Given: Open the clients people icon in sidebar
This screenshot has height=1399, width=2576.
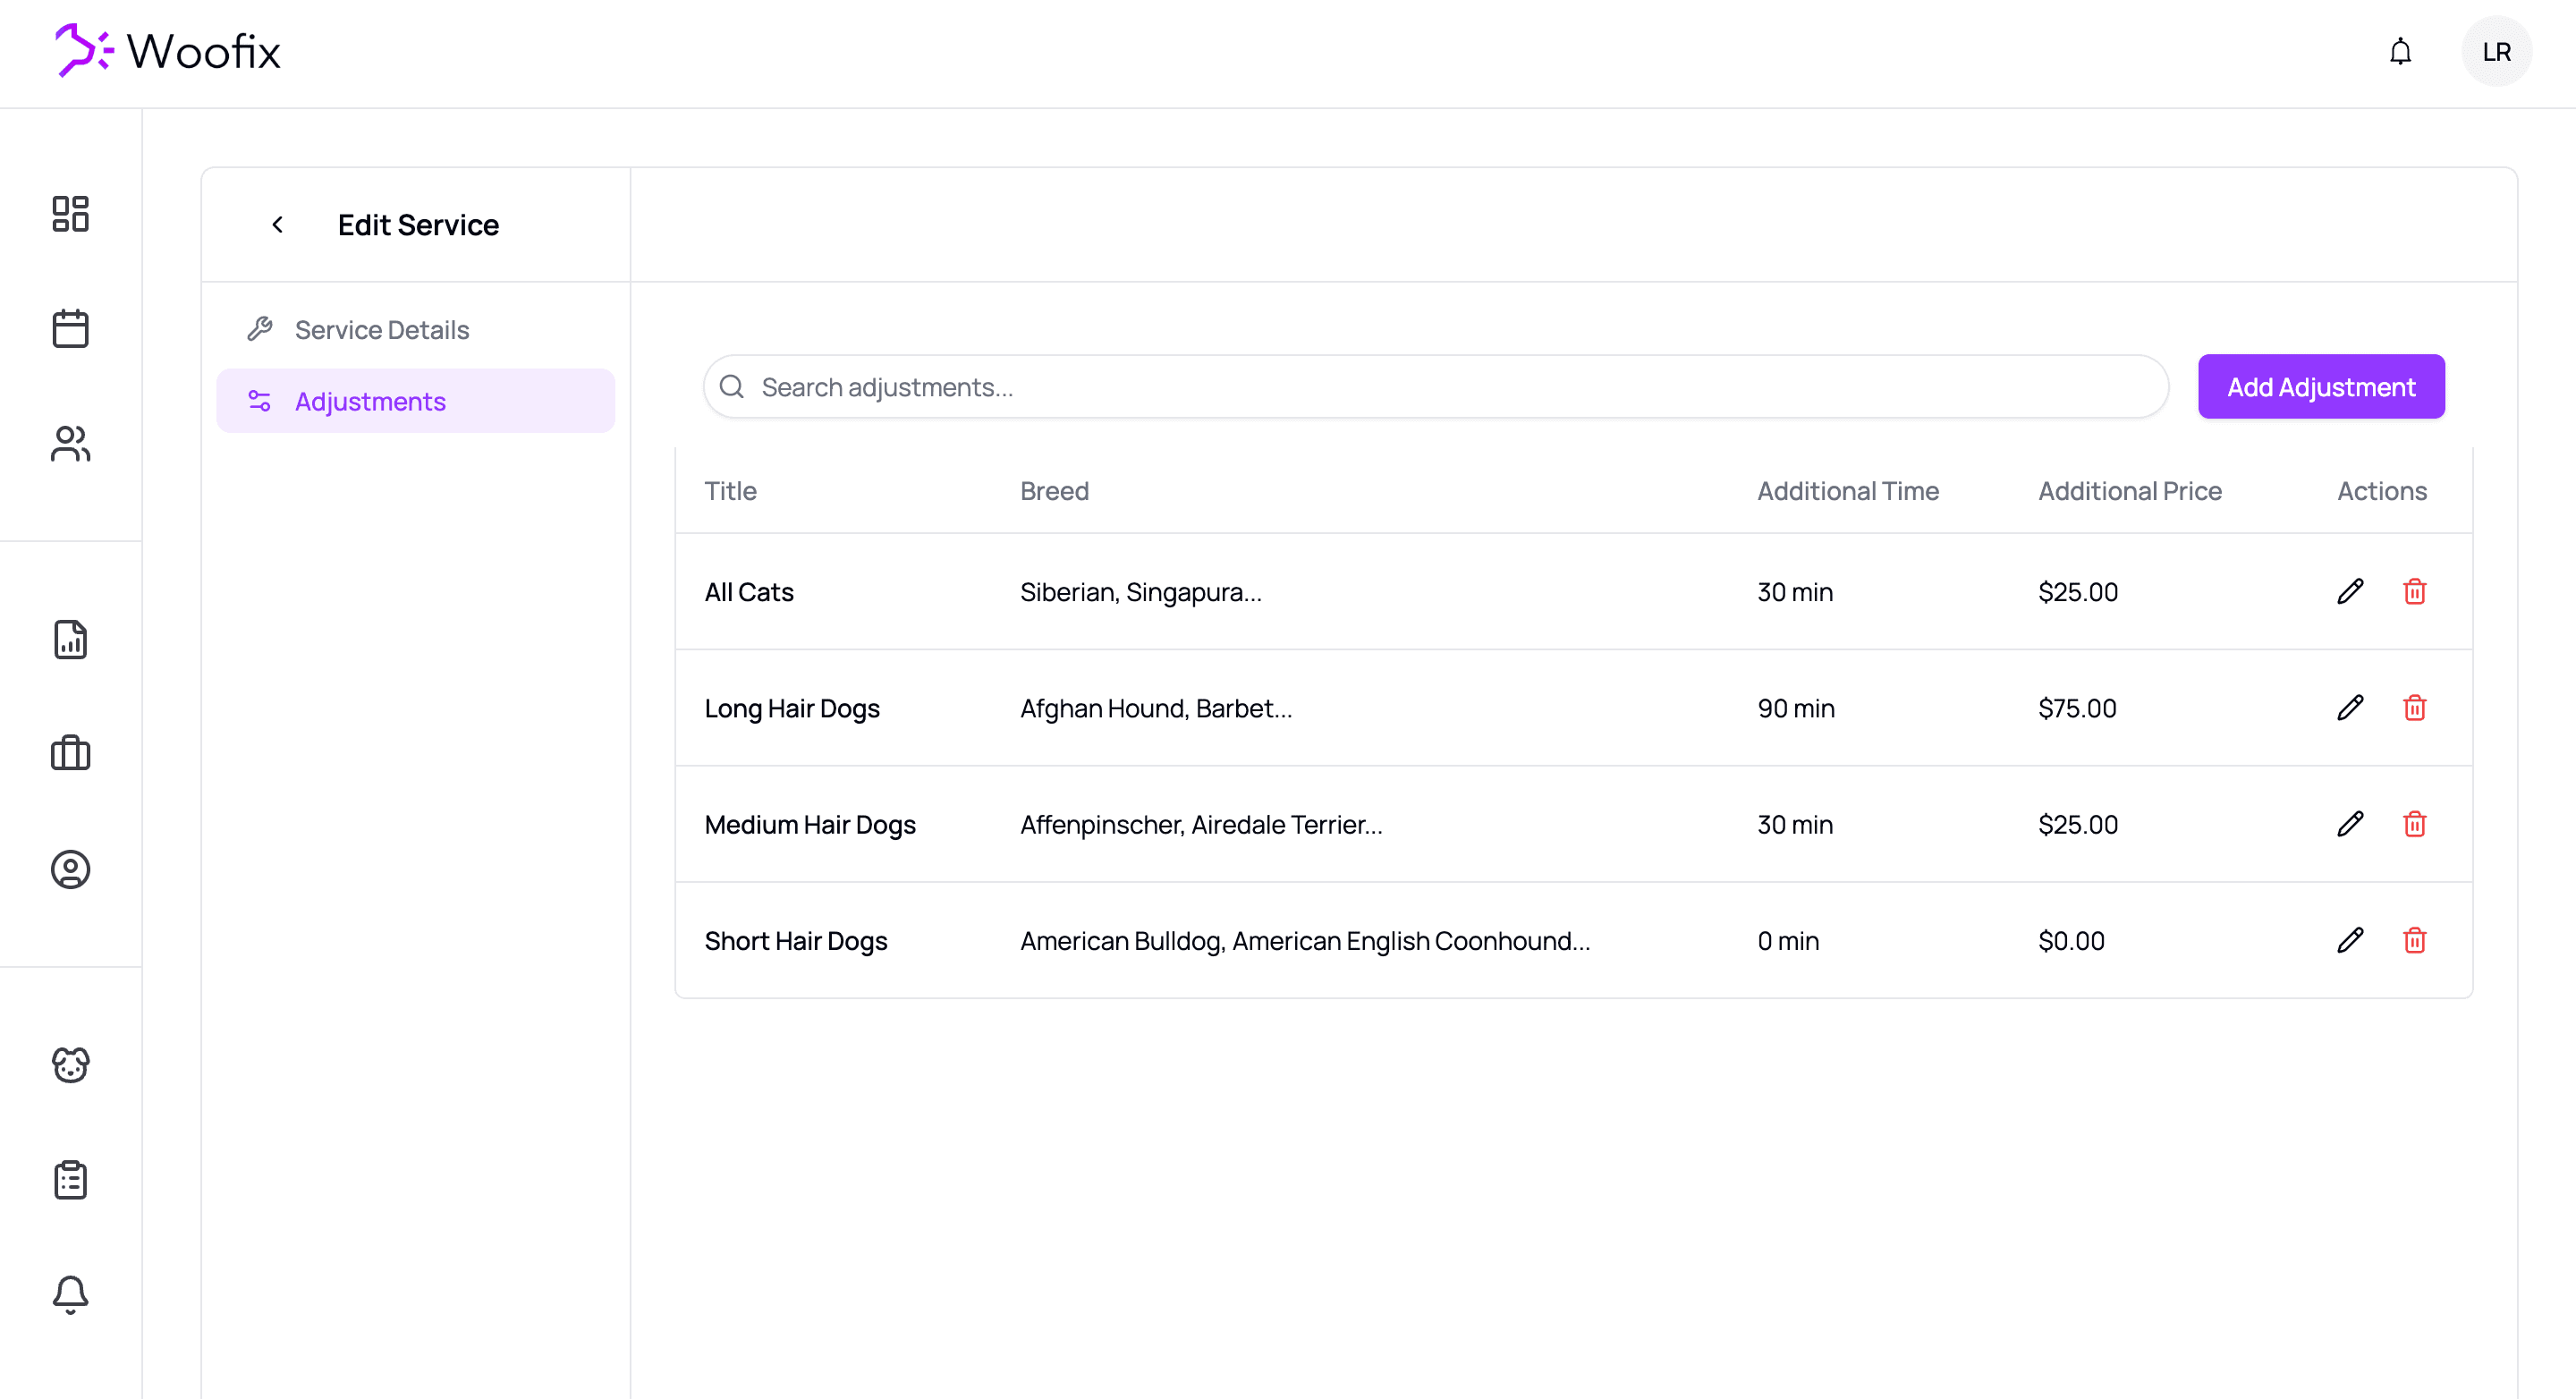Looking at the screenshot, I should 70,444.
